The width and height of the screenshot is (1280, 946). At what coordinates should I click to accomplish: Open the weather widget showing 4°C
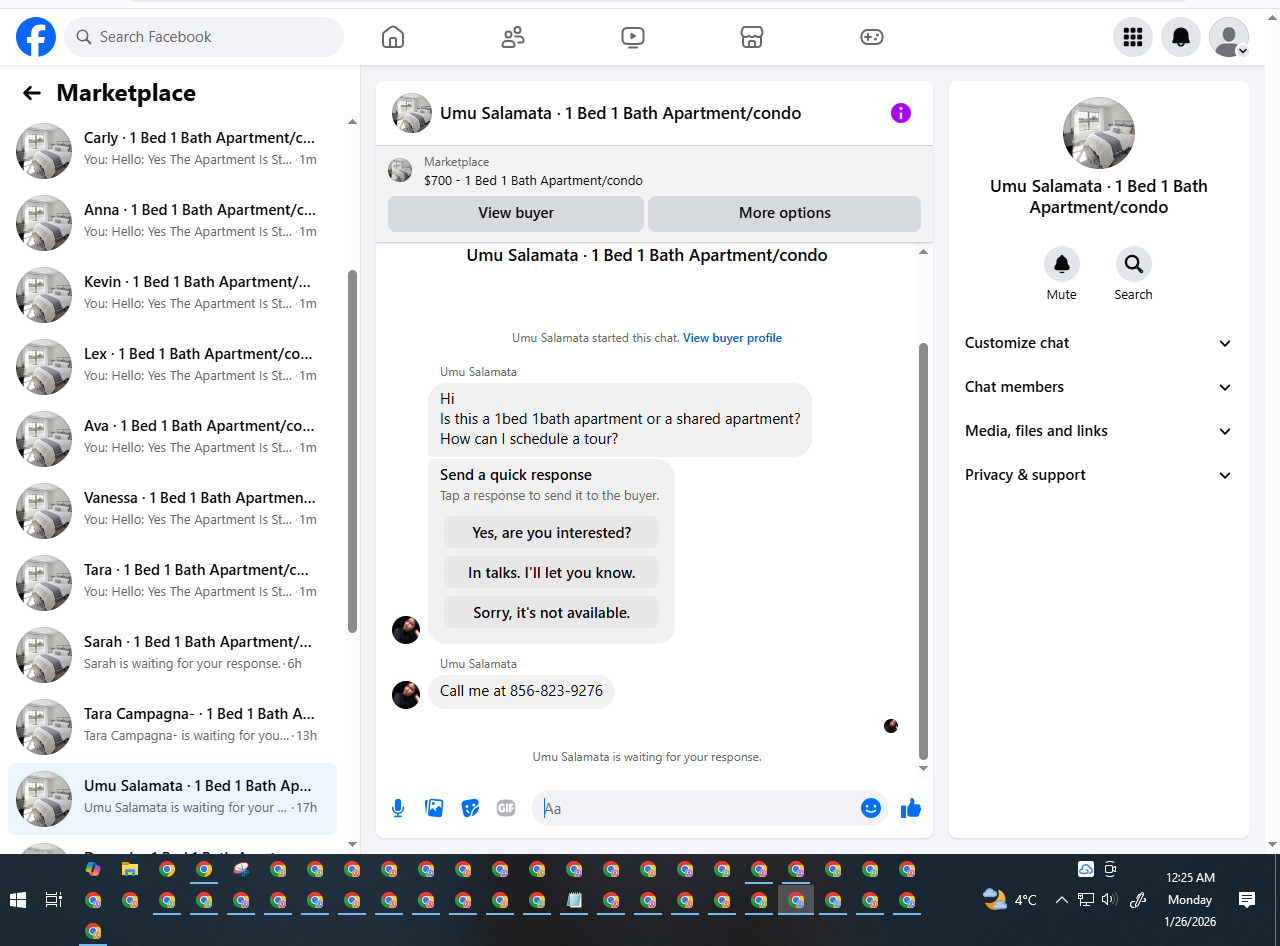(1009, 899)
